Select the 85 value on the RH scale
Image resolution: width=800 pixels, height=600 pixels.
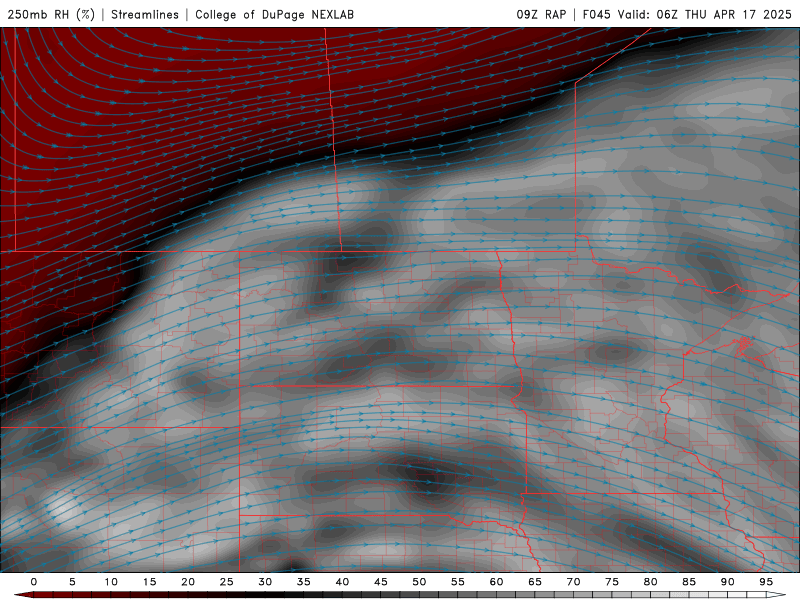tap(689, 582)
